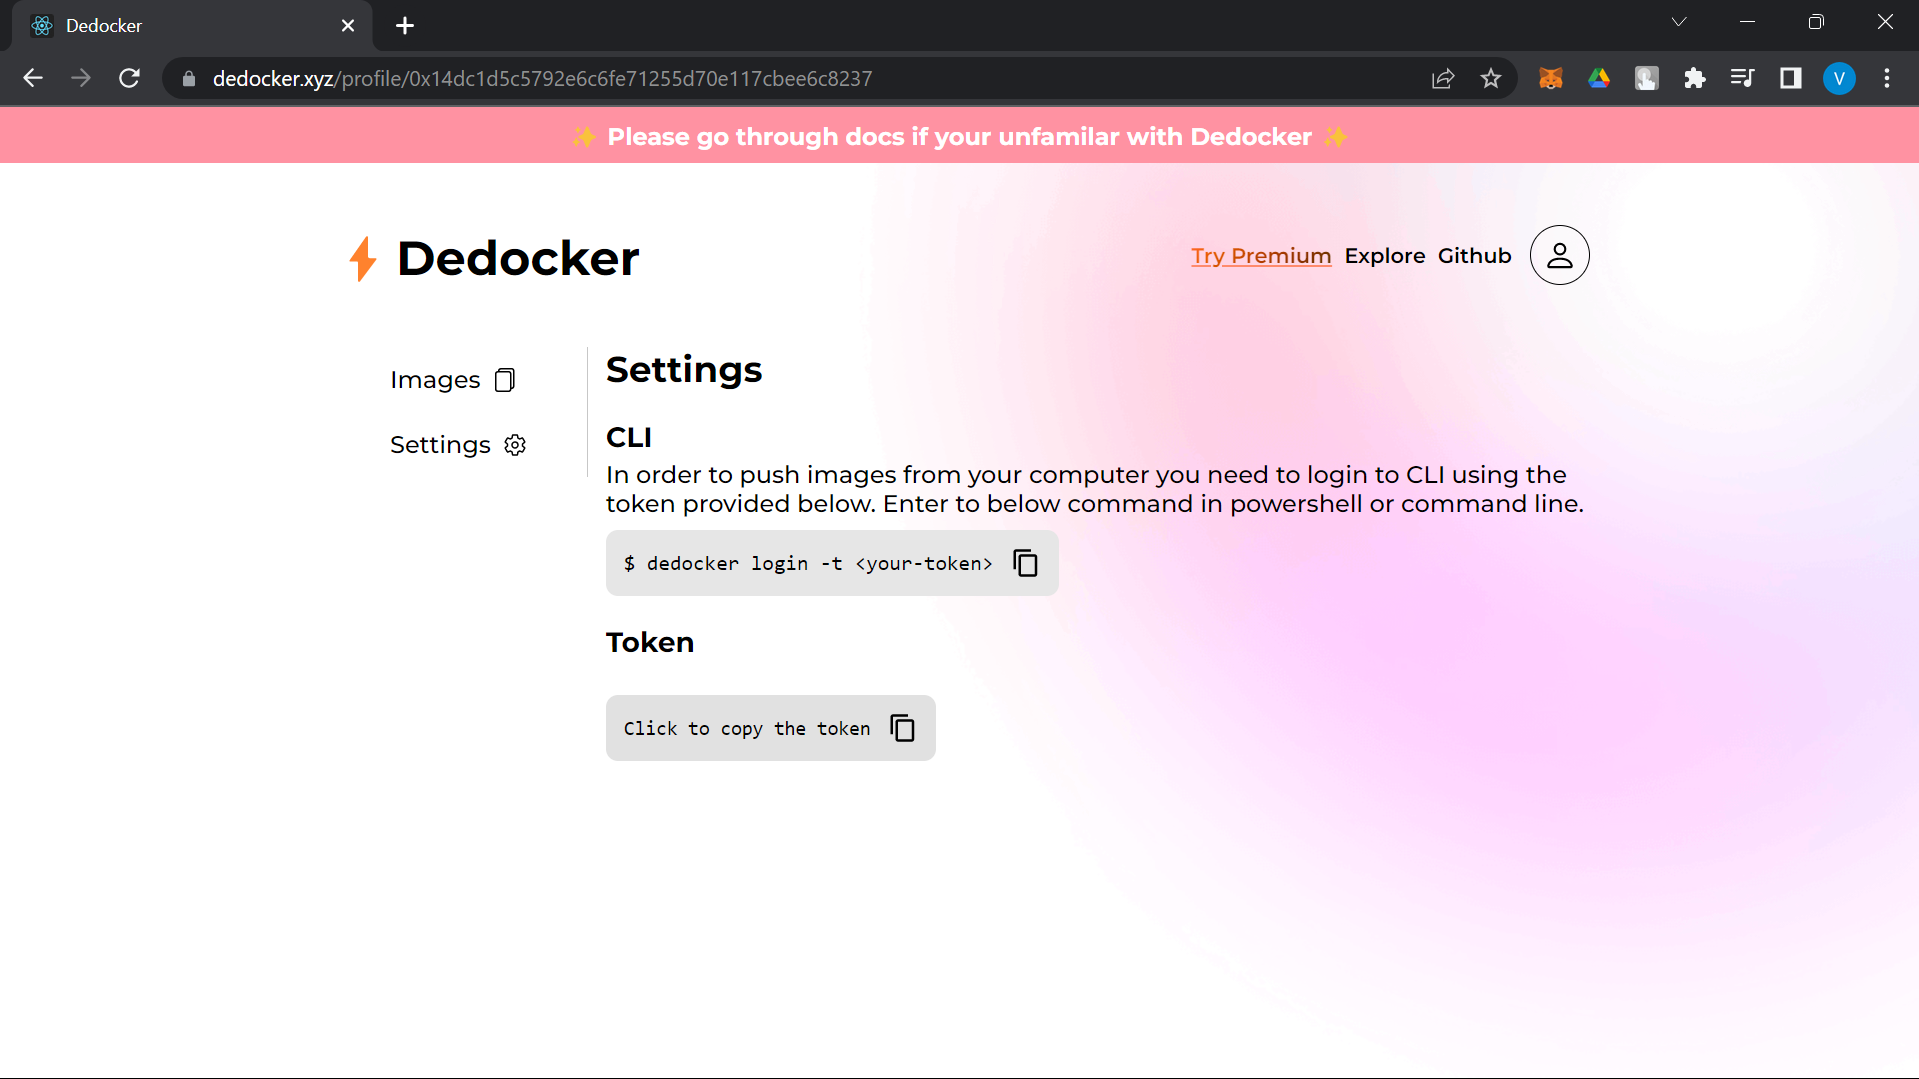The height and width of the screenshot is (1079, 1919).
Task: Click the Token subheading
Action: (x=650, y=642)
